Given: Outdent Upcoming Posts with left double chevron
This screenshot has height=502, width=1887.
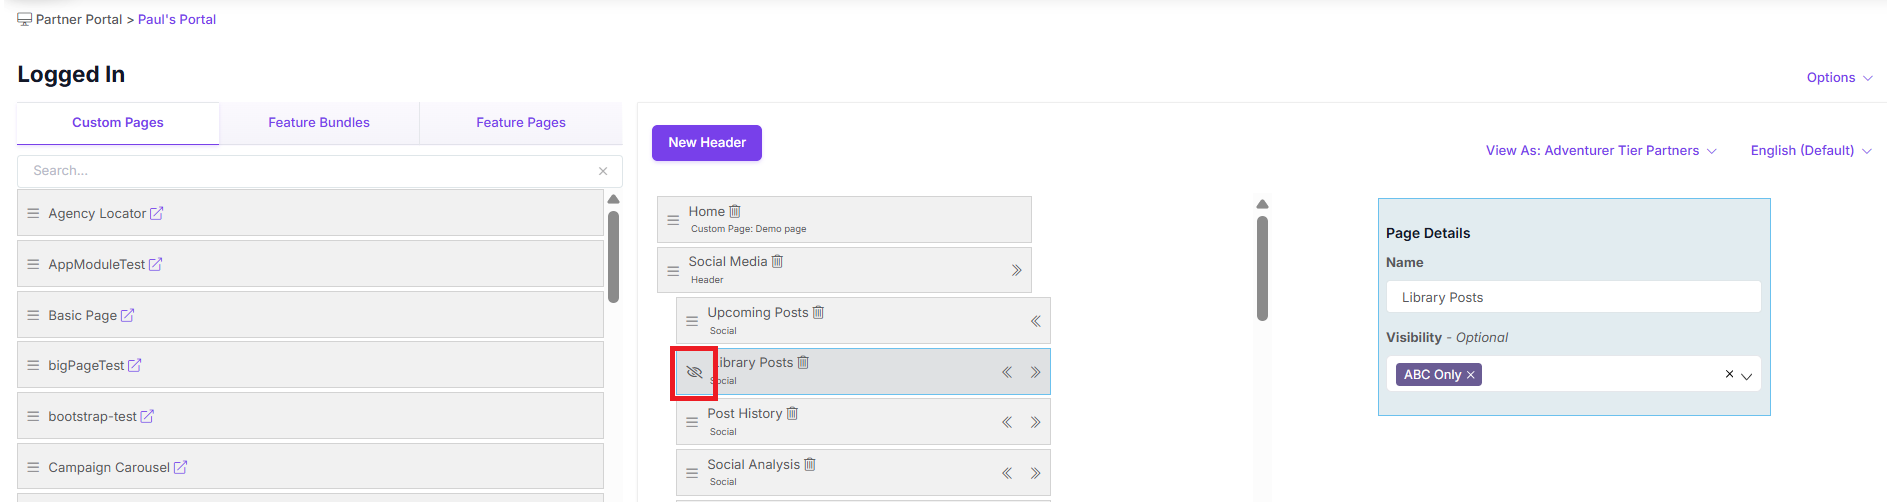Looking at the screenshot, I should 1035,321.
